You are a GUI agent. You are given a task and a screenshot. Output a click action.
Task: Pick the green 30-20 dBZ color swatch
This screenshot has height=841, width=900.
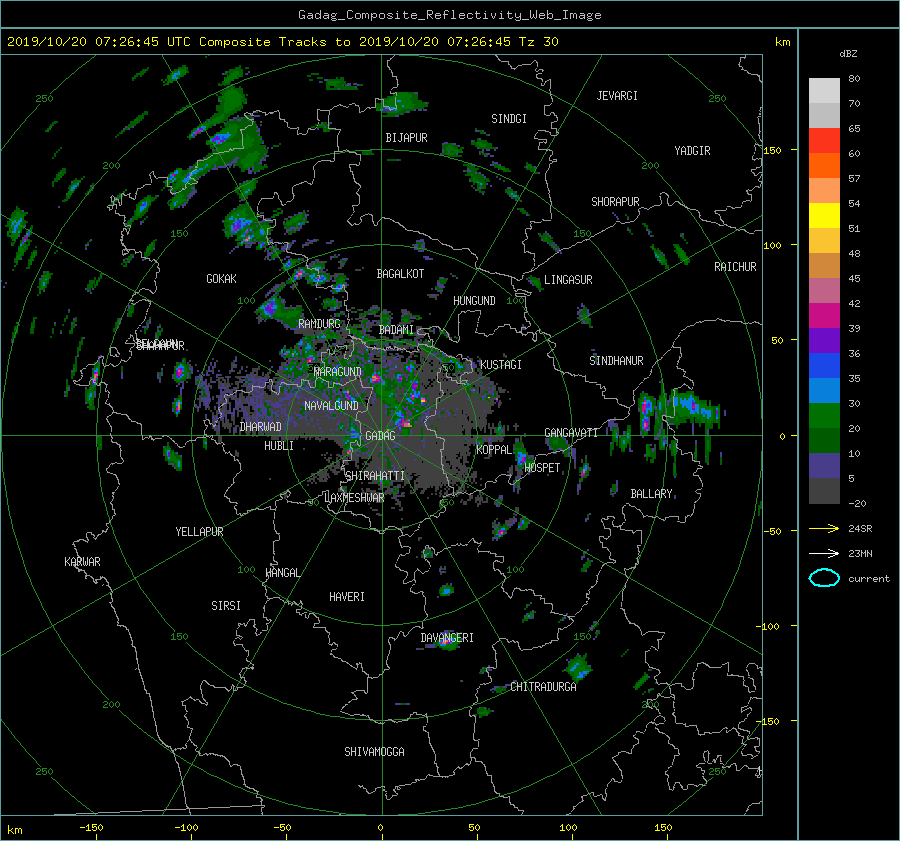tap(824, 416)
